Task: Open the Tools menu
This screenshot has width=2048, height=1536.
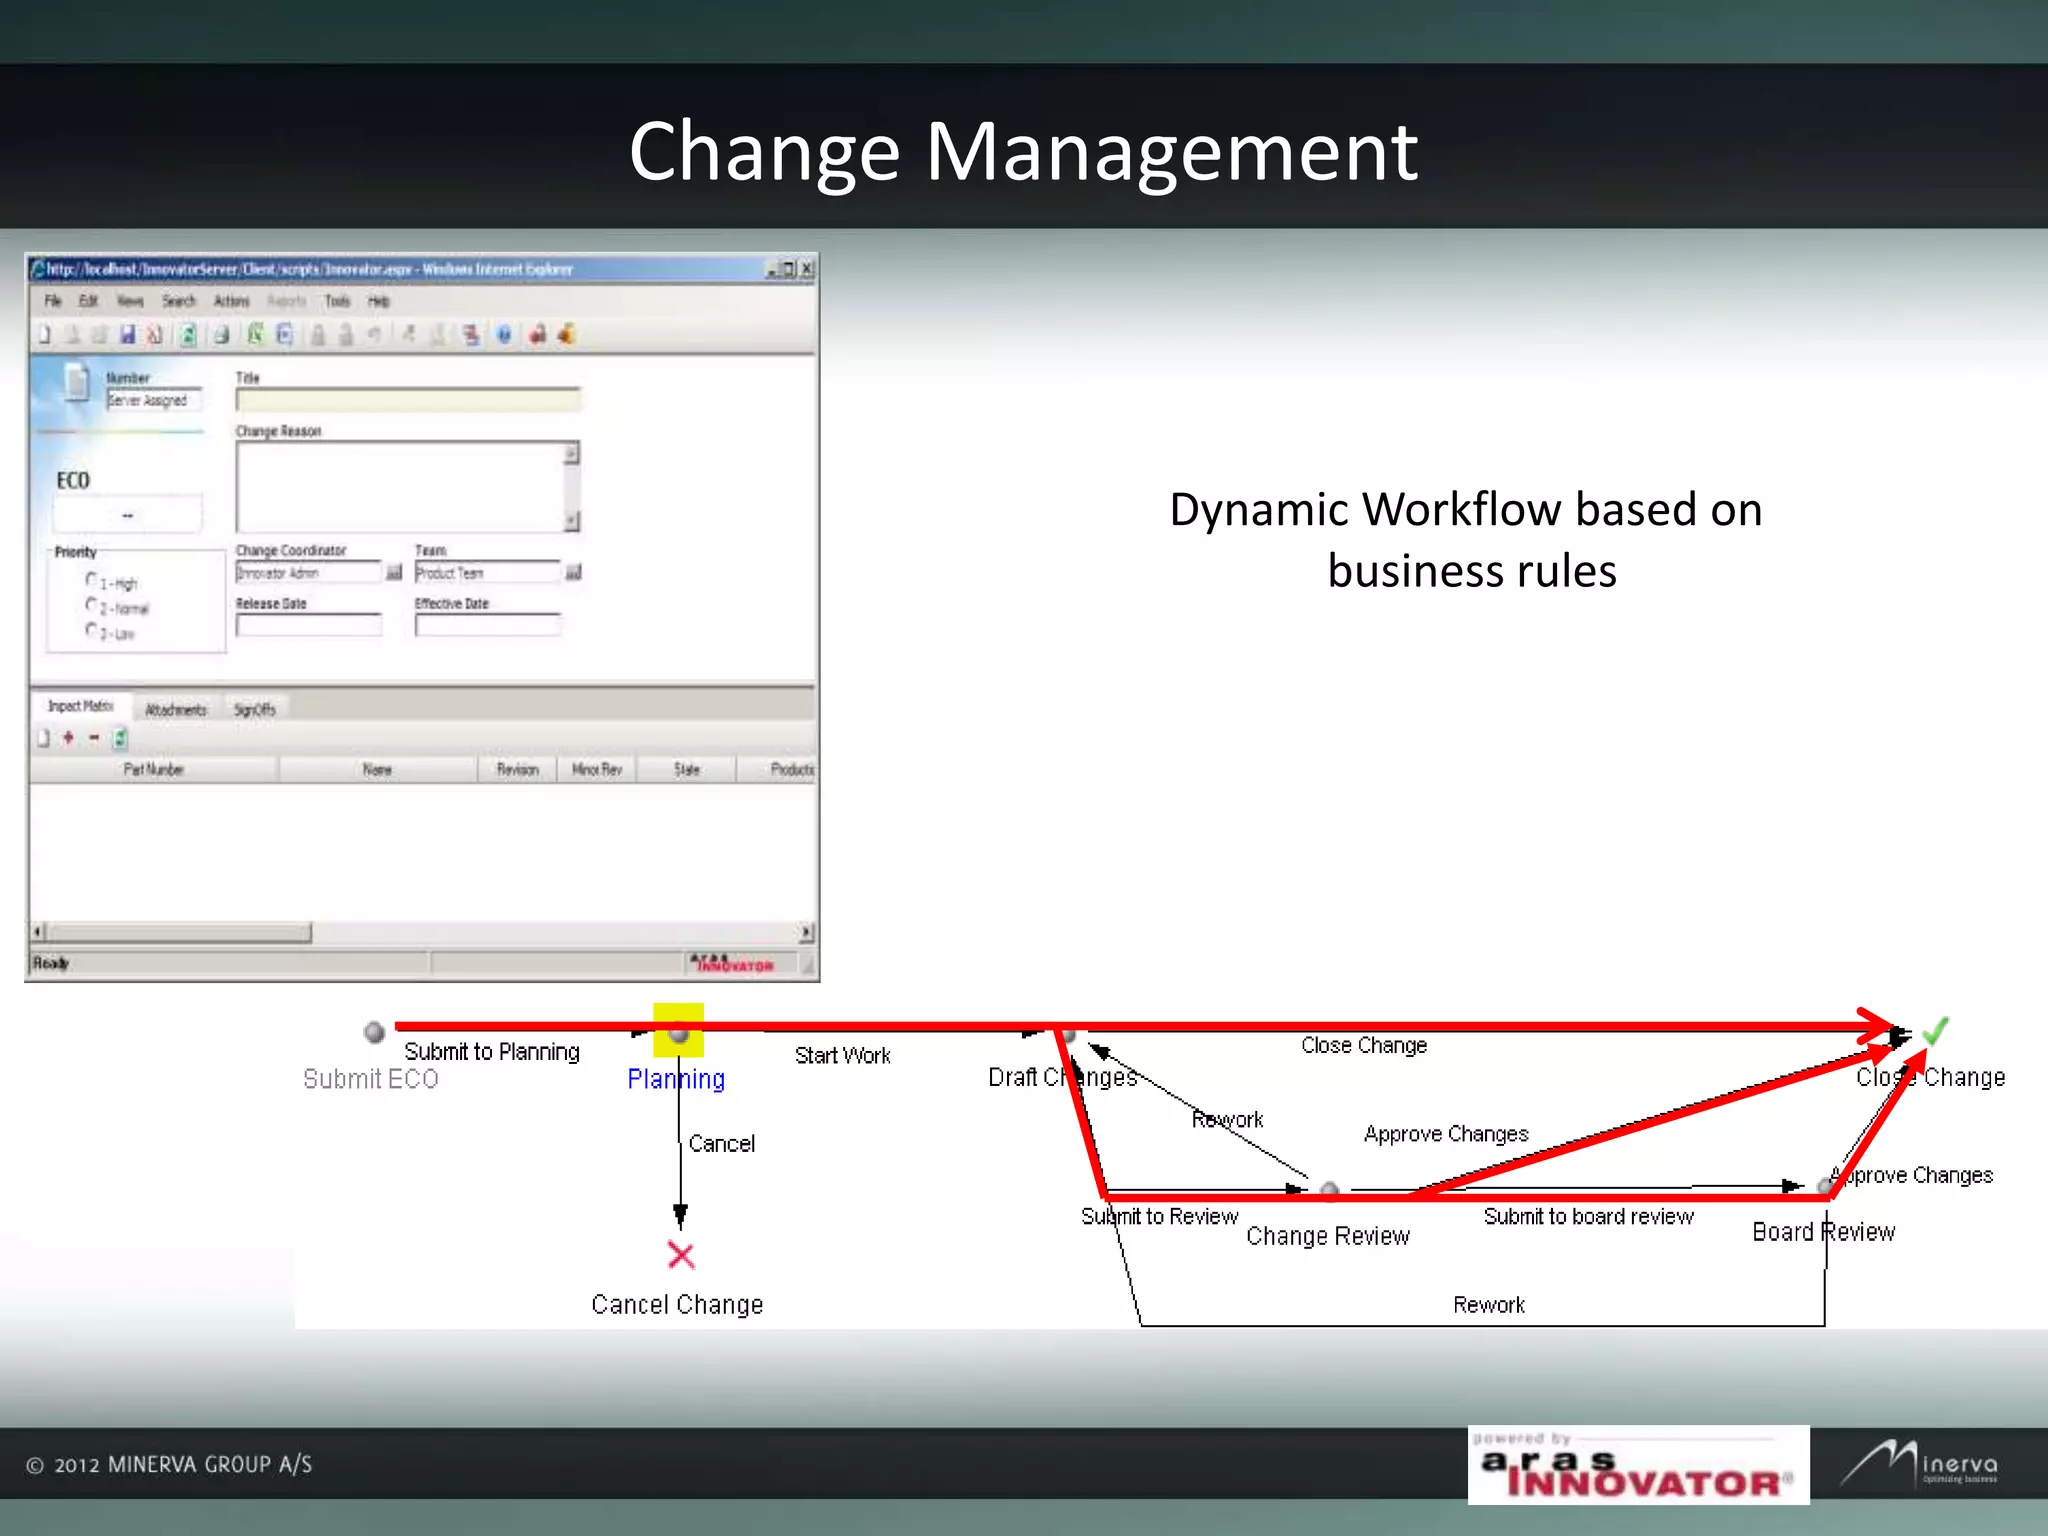Action: [338, 301]
